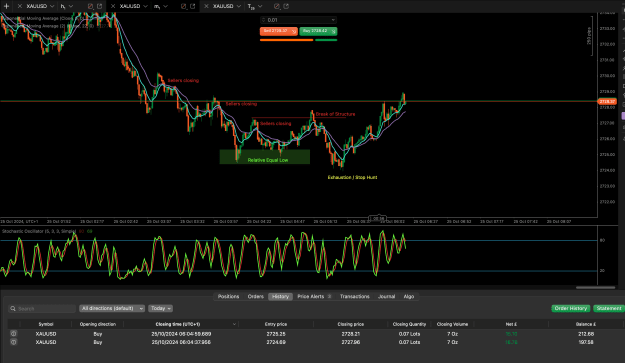Click the sort chevron in Closing time column

[234, 324]
